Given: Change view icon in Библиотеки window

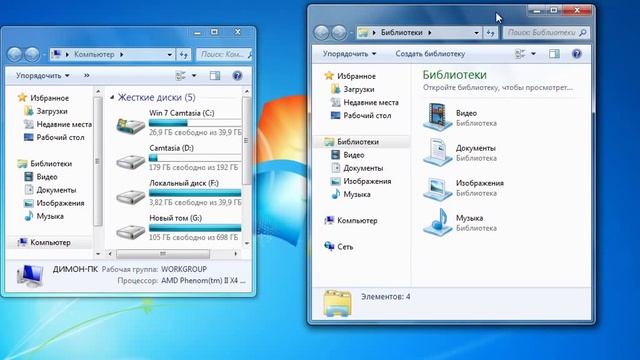Looking at the screenshot, I should click(520, 54).
